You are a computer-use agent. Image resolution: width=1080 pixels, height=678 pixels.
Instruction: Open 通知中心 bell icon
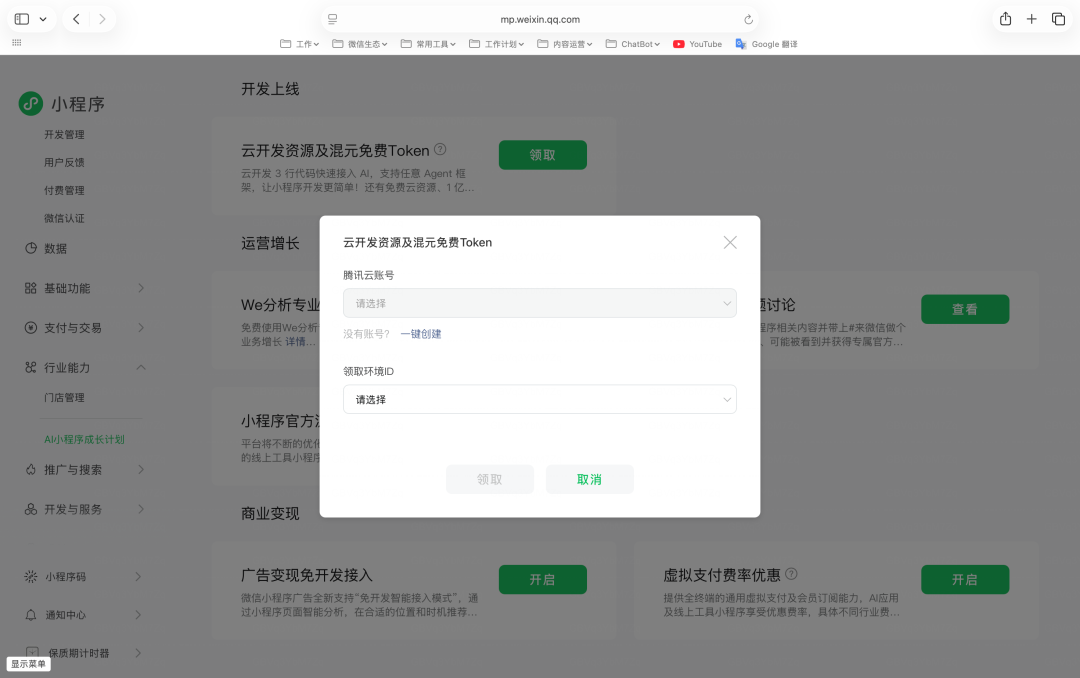pyautogui.click(x=33, y=614)
